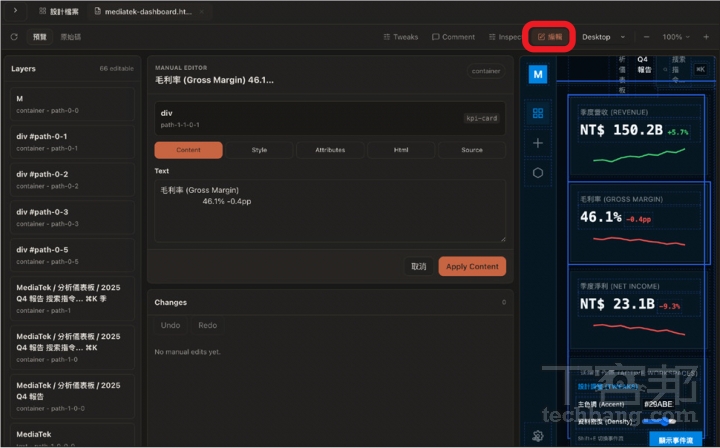This screenshot has height=448, width=720.
Task: Adjust the 資料密度 (Density) slider
Action: click(x=659, y=421)
